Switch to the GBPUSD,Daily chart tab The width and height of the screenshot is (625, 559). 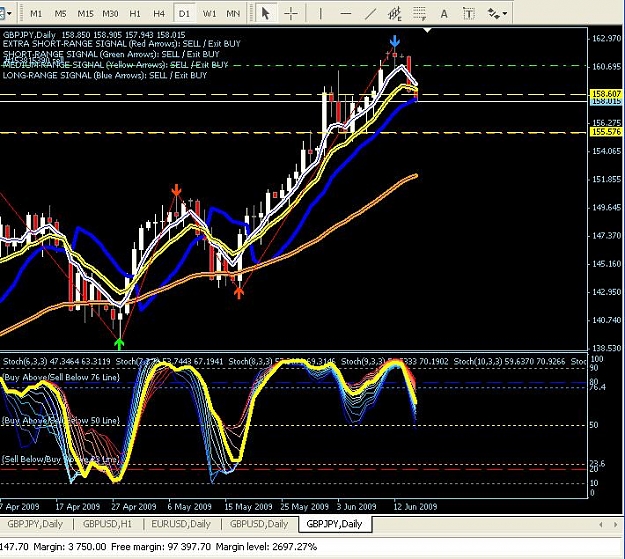tap(259, 524)
